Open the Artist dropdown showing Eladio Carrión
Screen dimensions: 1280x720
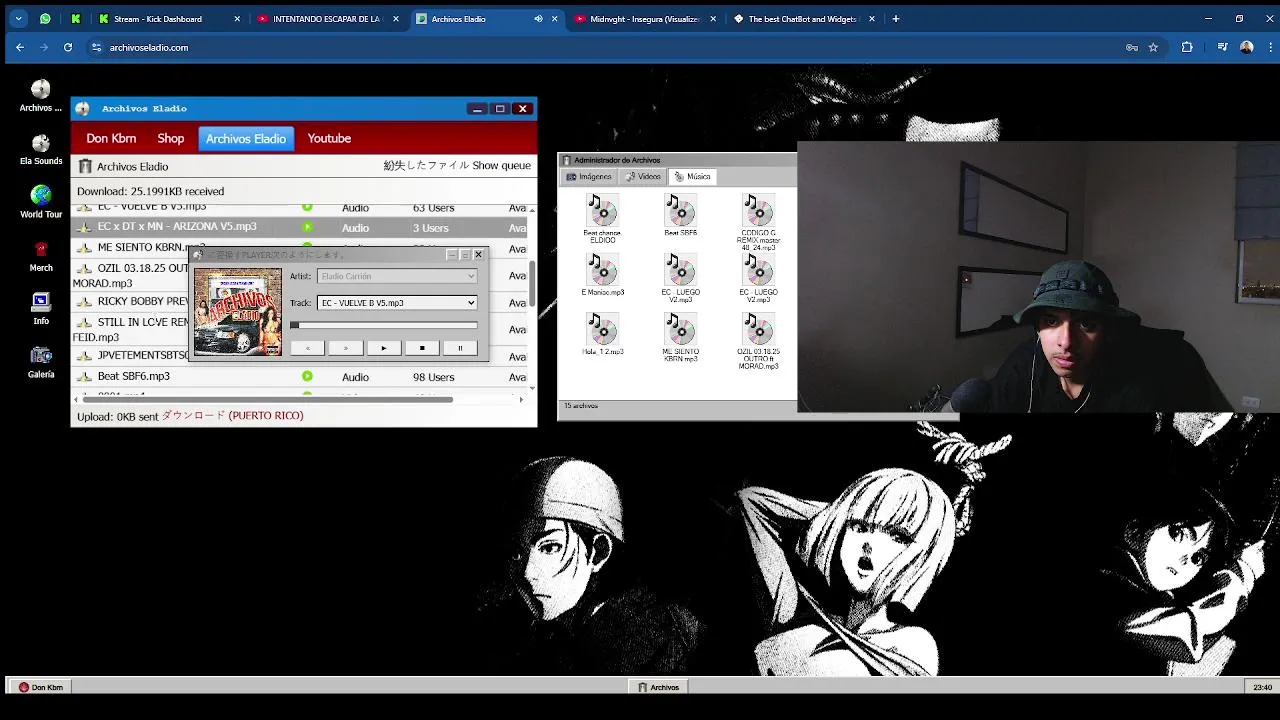[397, 276]
